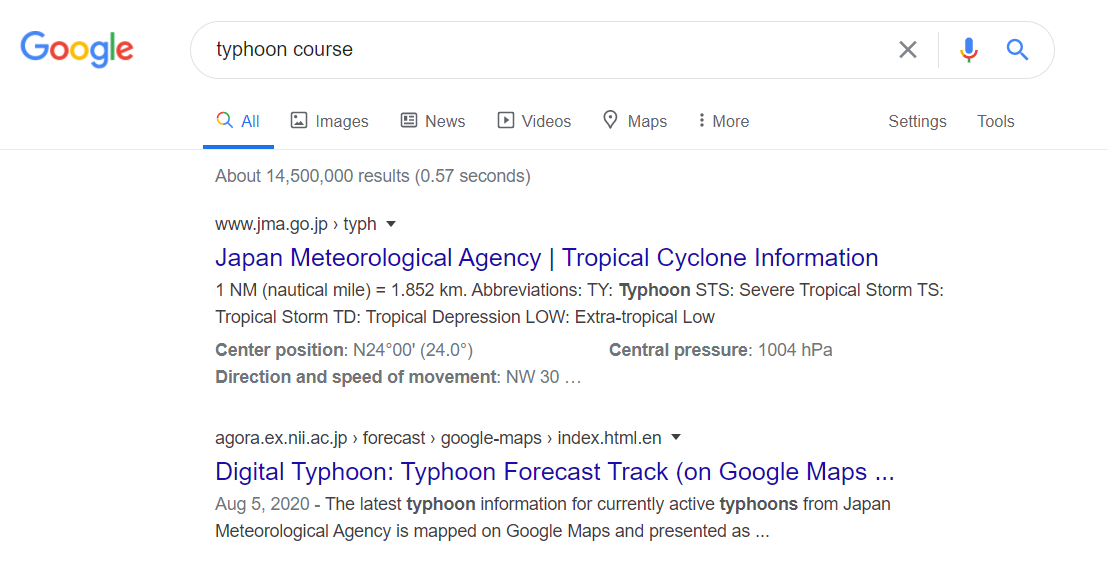Expand arrow next to agora.ex.nii.ac.jp result
Image resolution: width=1108 pixels, height=562 pixels.
pos(676,438)
